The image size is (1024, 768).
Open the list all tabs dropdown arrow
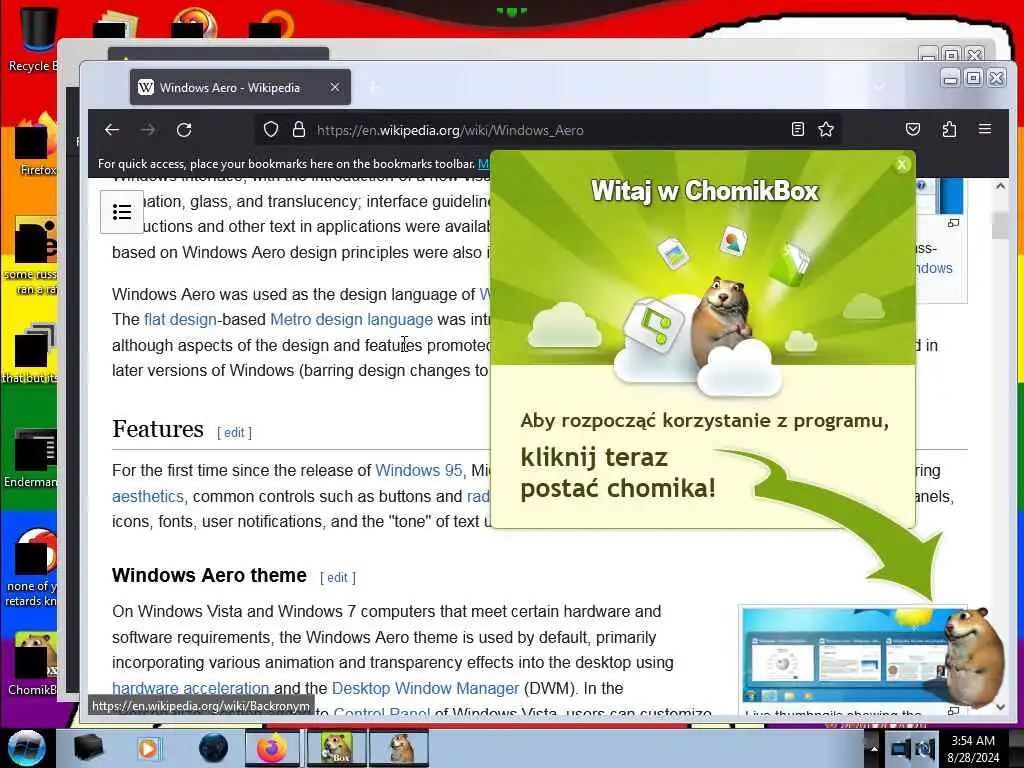(x=880, y=86)
